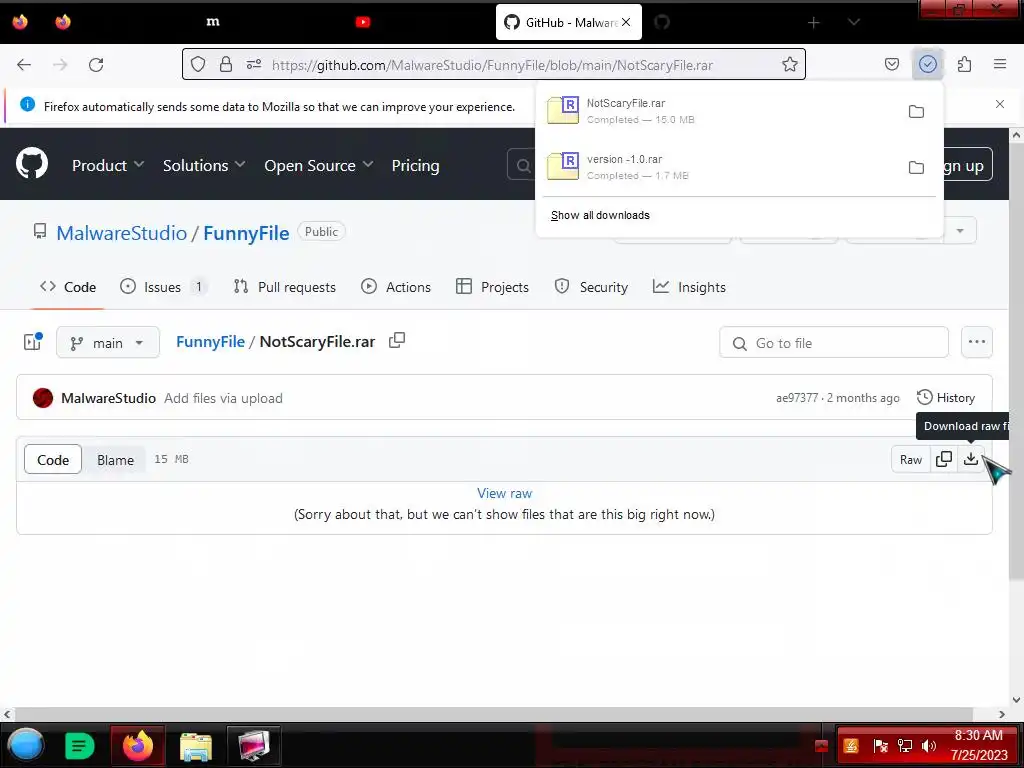Open the more file actions menu
The width and height of the screenshot is (1024, 768).
[976, 342]
